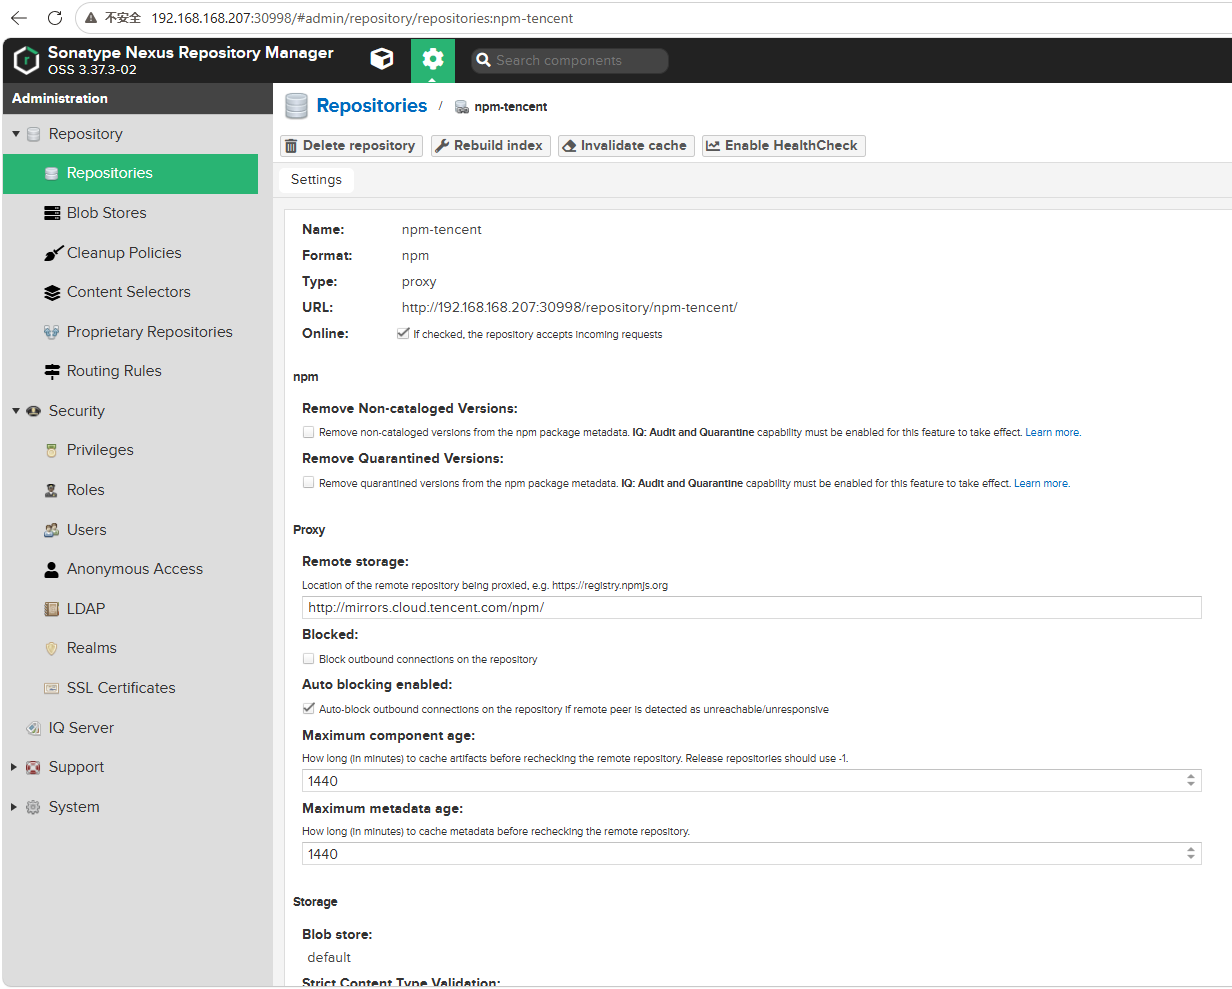Expand the System tree section
1232x989 pixels.
coord(14,807)
